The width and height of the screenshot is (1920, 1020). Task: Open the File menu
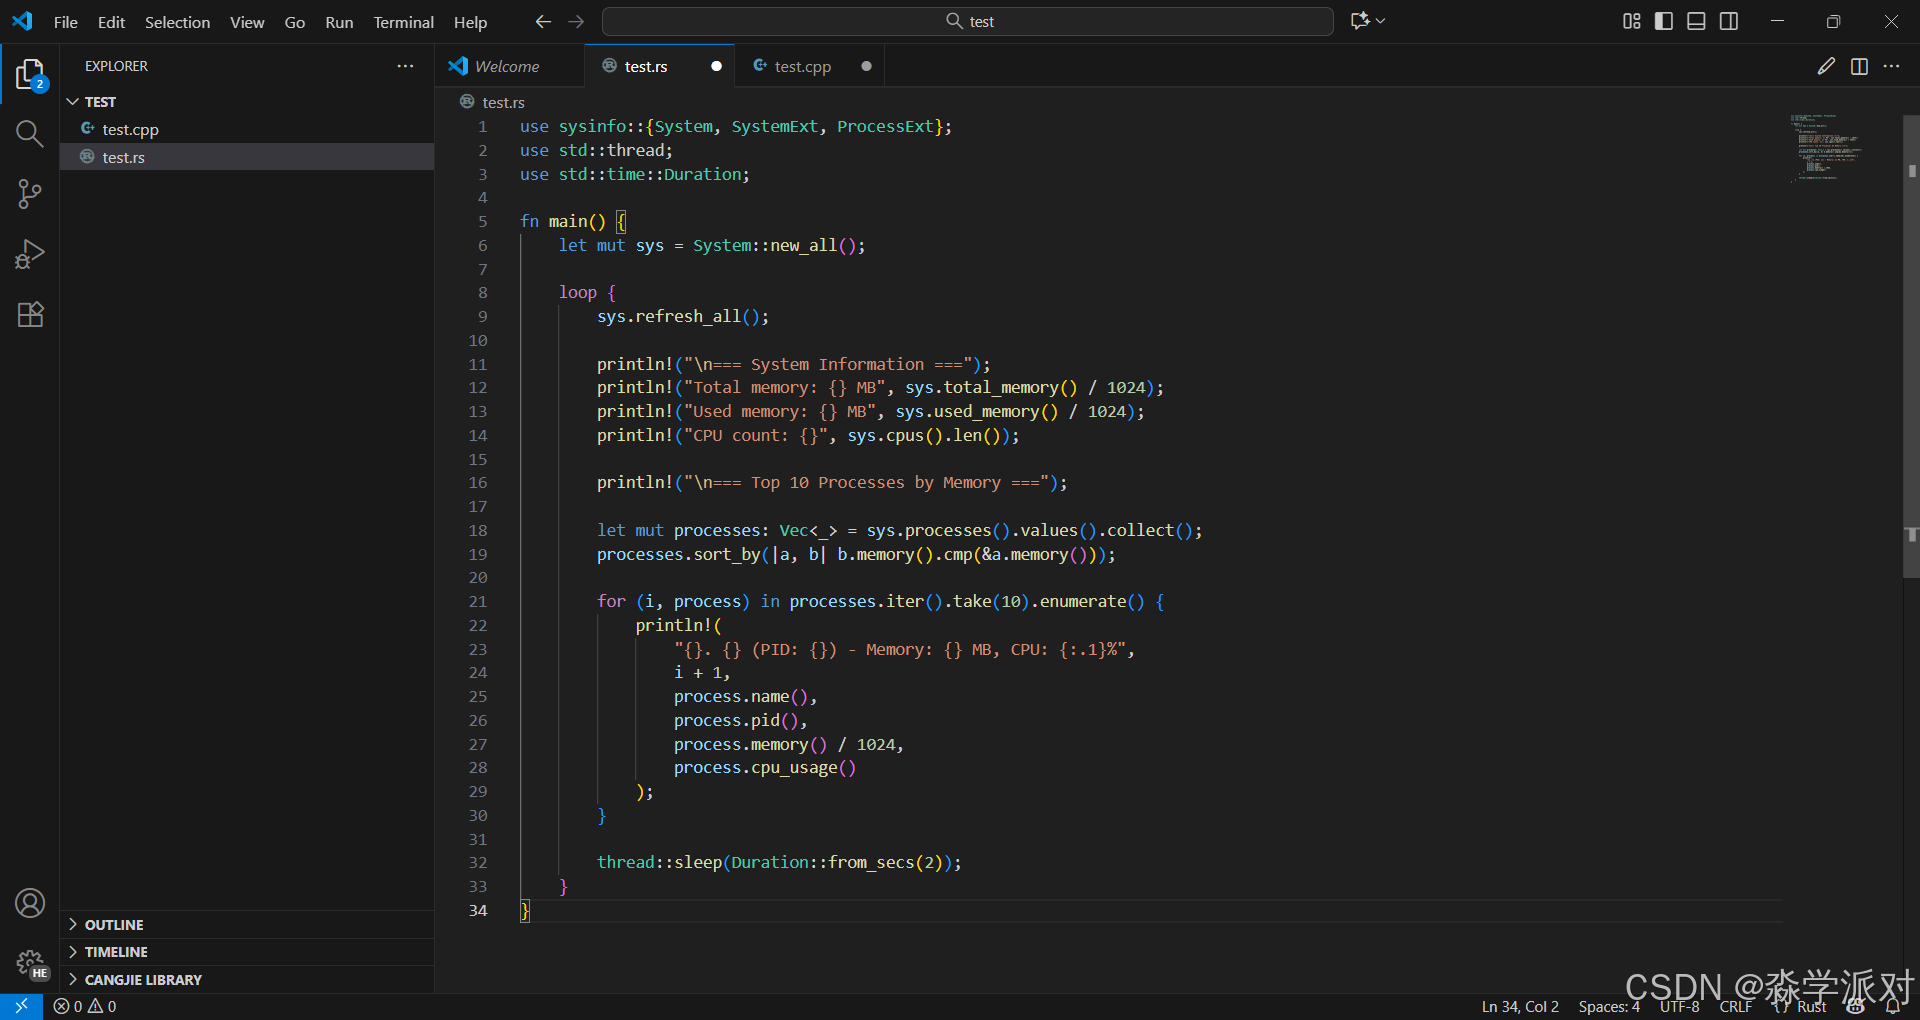click(x=66, y=22)
